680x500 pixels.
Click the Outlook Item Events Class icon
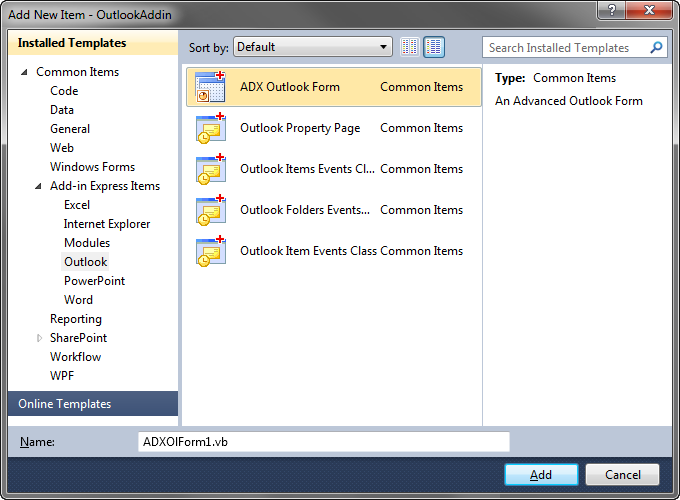(210, 251)
